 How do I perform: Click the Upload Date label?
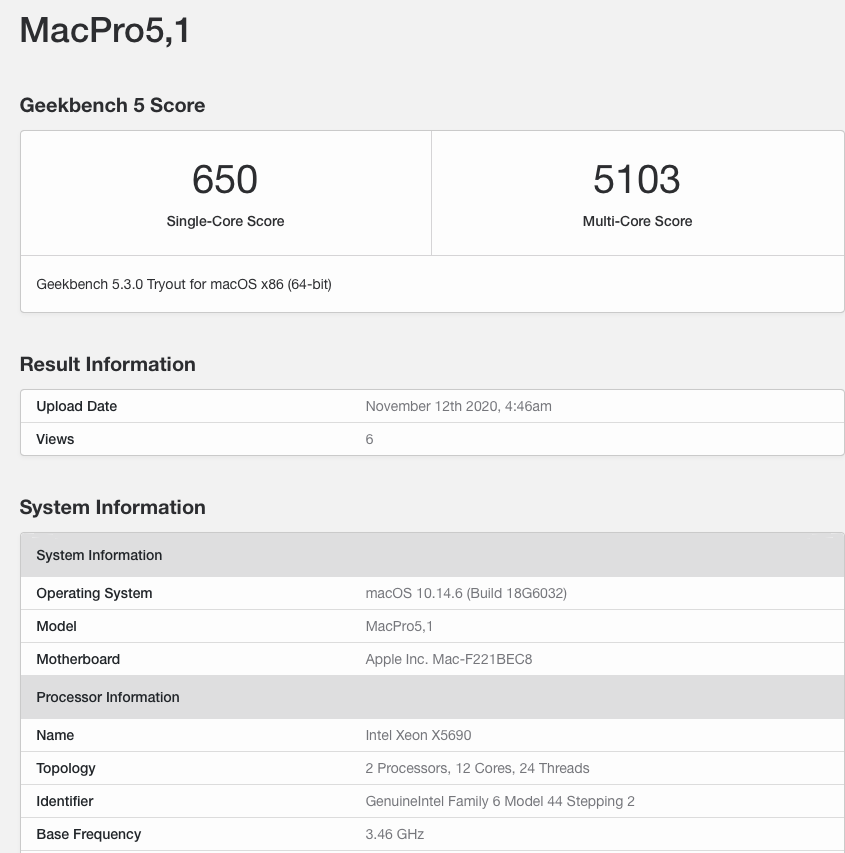tap(77, 406)
